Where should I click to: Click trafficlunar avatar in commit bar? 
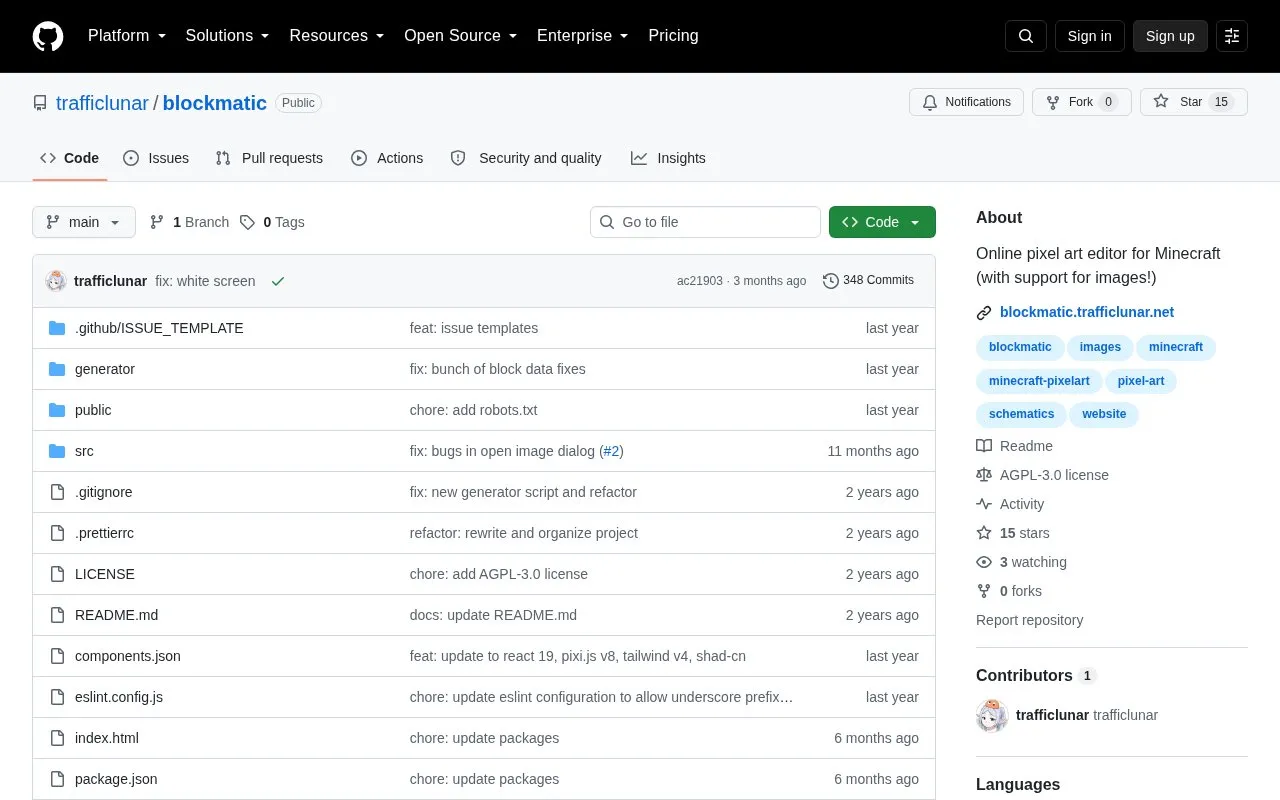tap(56, 281)
